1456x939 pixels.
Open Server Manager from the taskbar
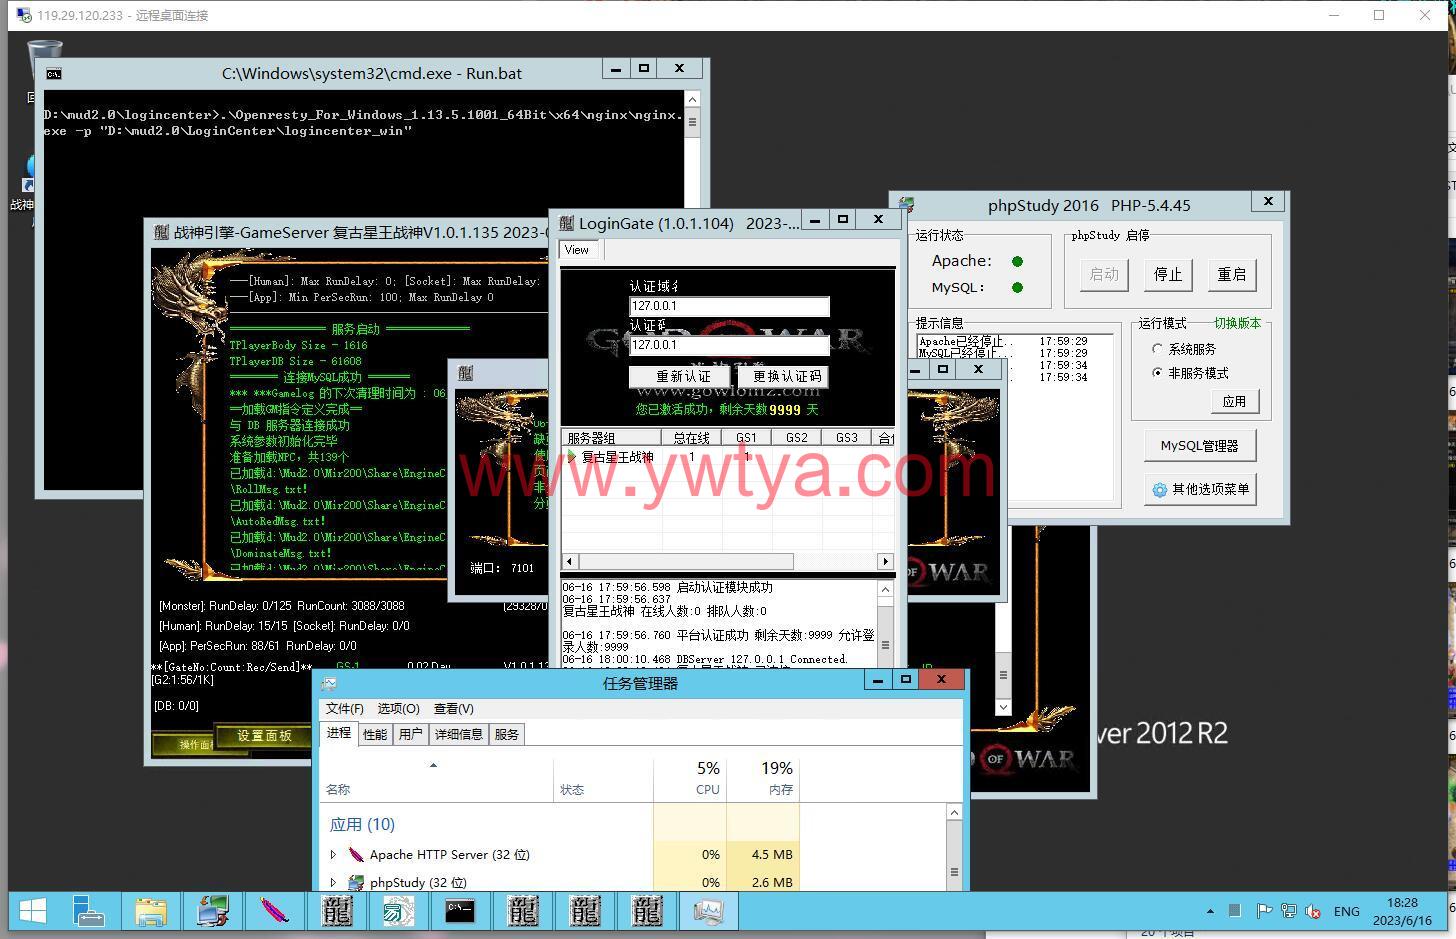pos(89,911)
